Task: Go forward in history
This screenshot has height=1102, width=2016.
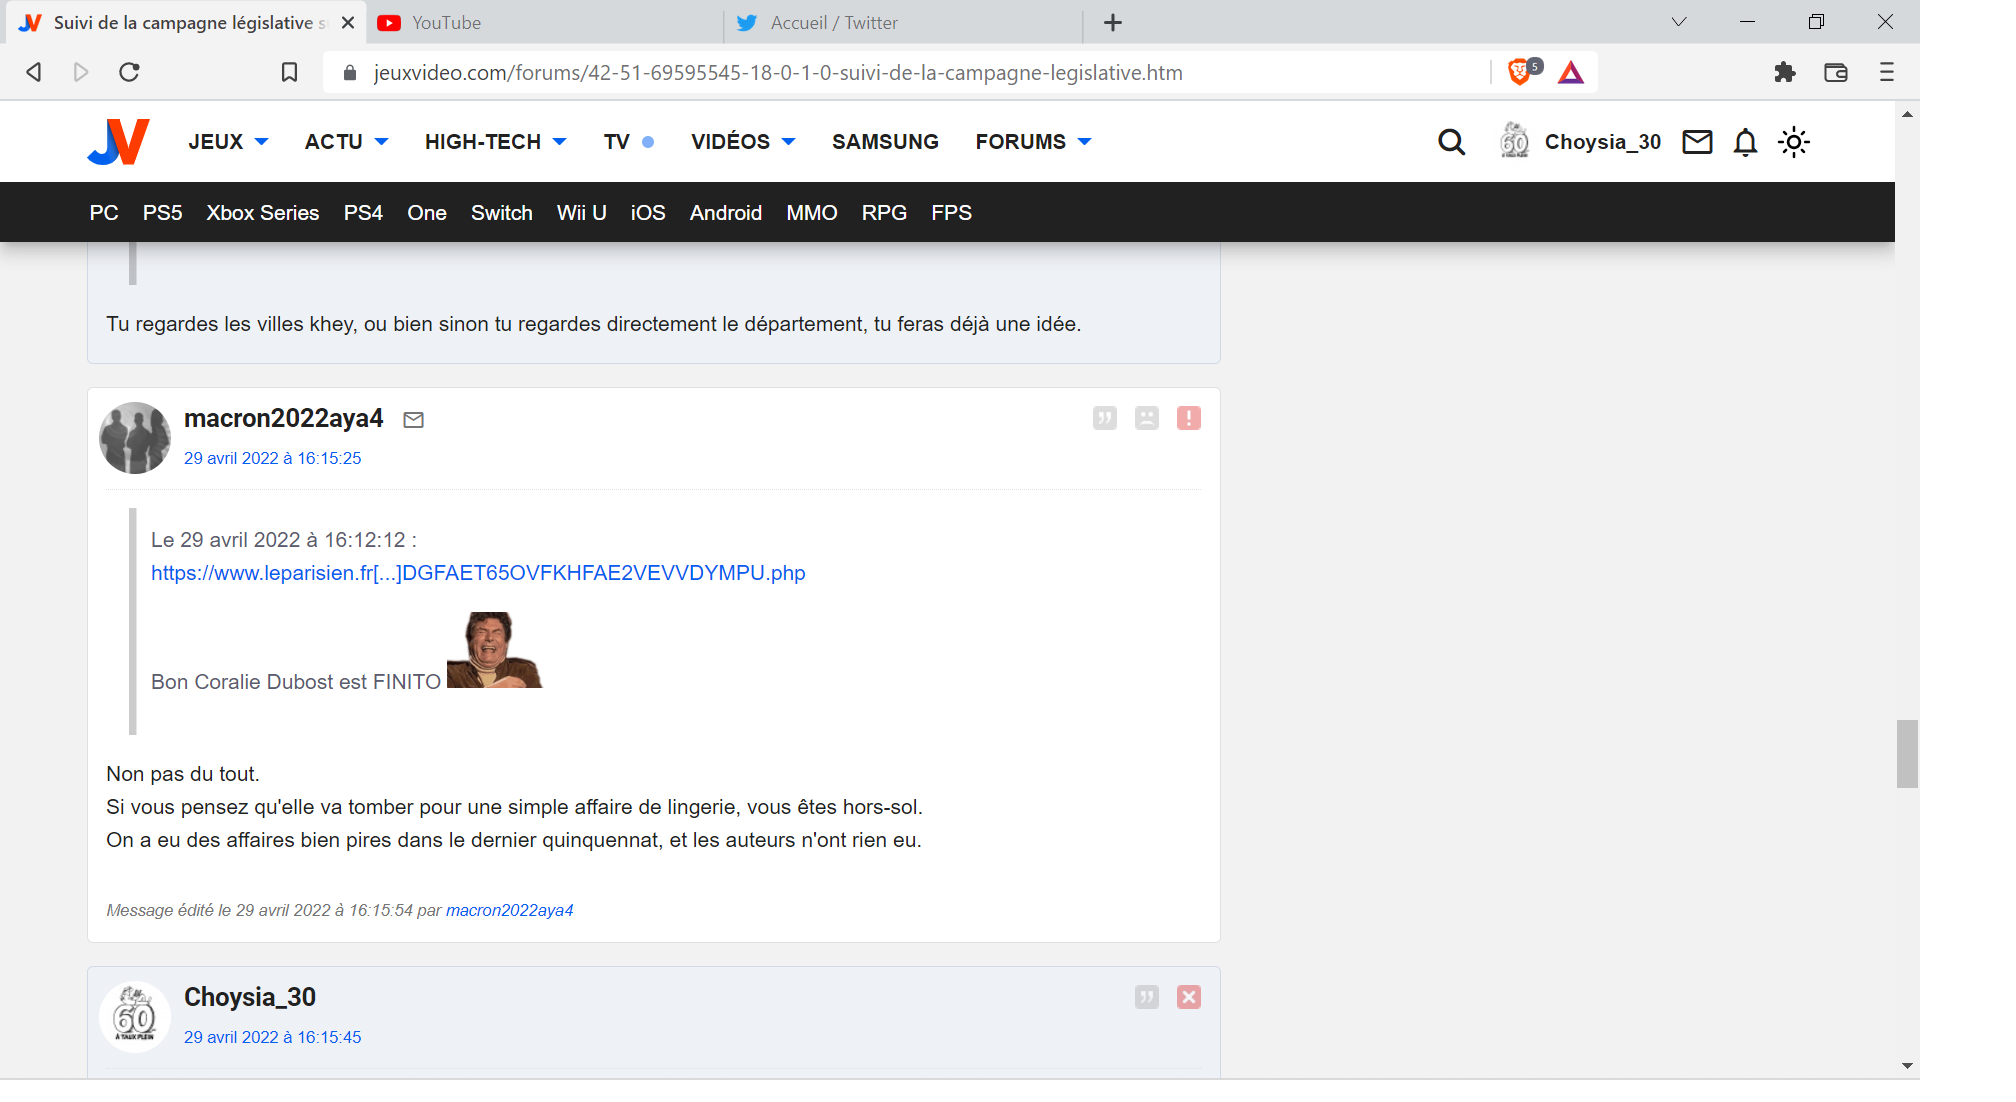Action: tap(81, 72)
